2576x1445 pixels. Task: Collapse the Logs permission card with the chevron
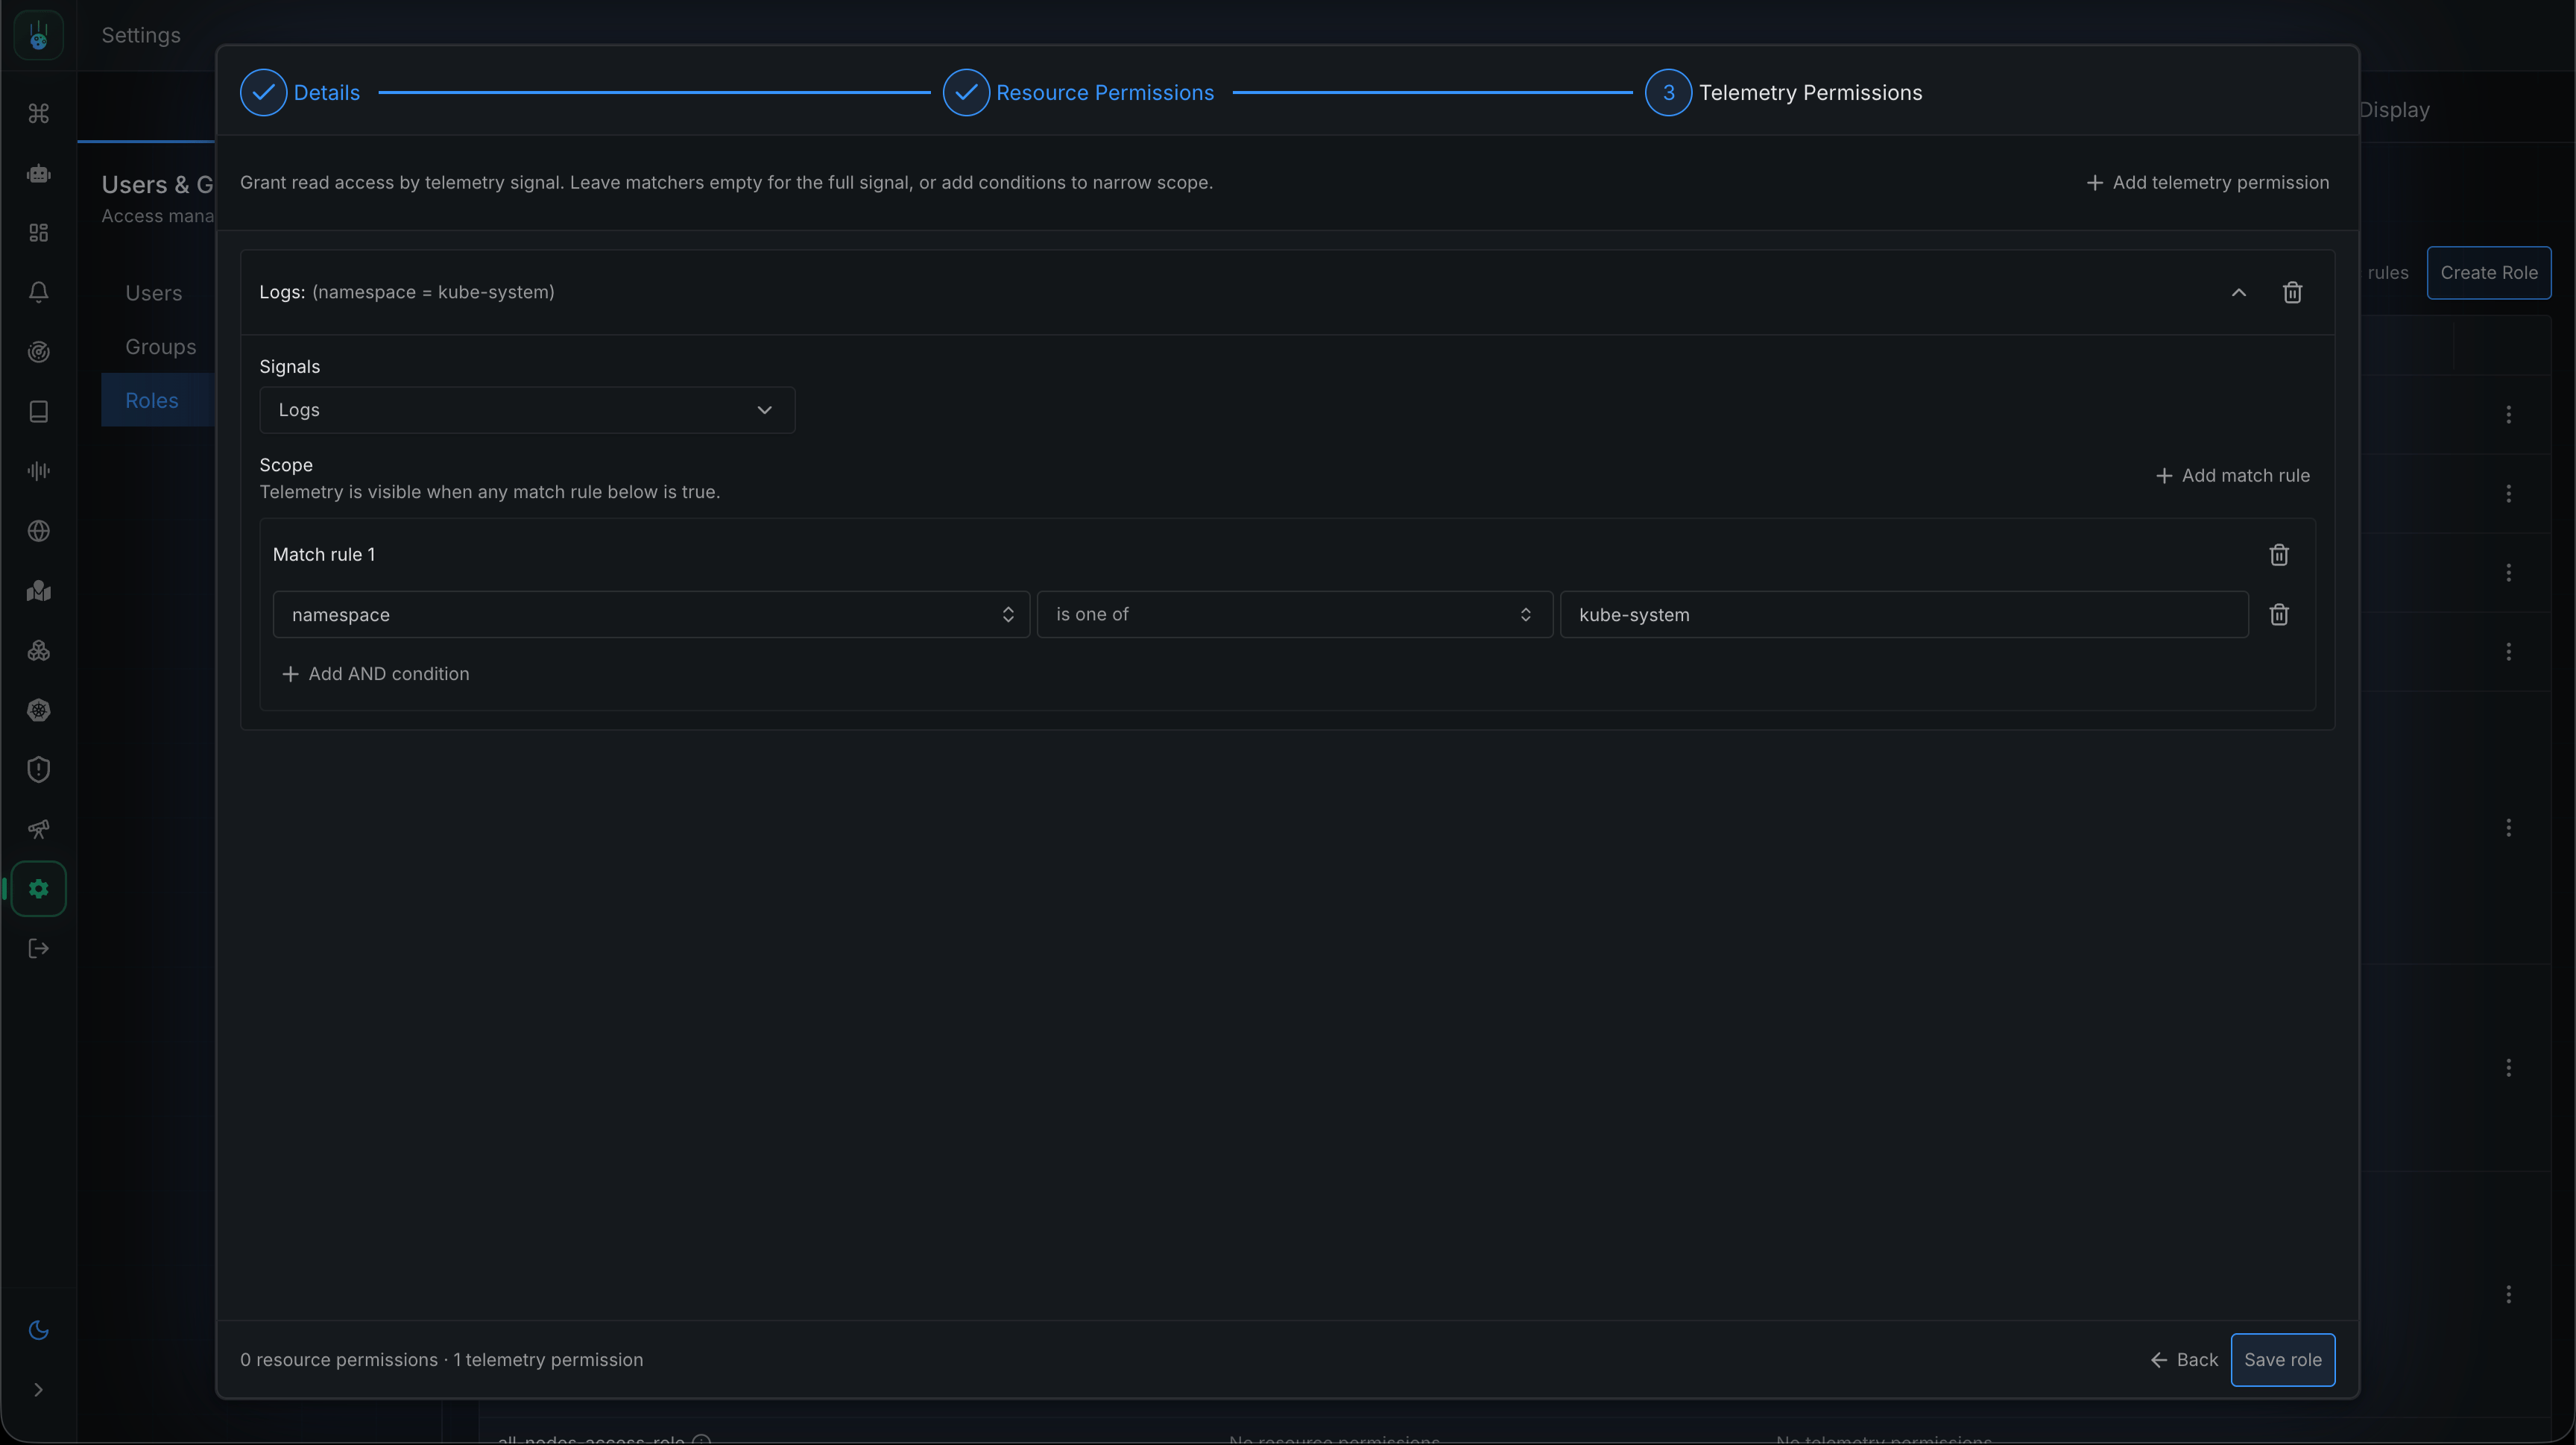coord(2238,292)
